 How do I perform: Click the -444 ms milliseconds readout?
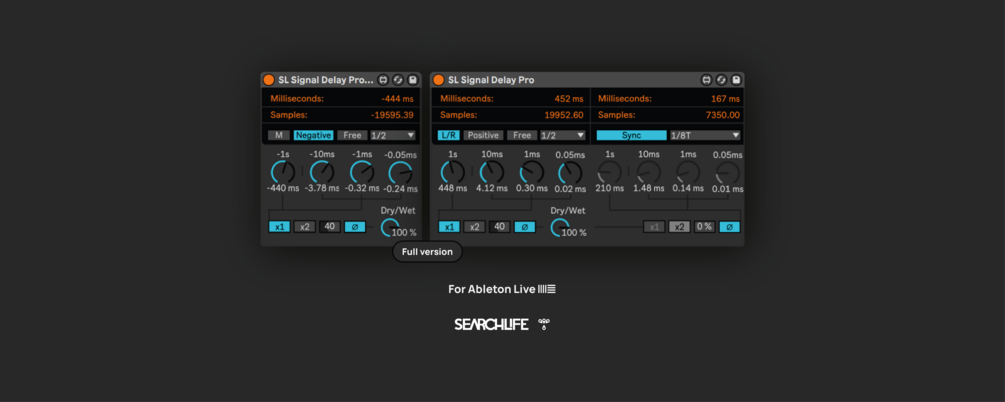coord(397,99)
